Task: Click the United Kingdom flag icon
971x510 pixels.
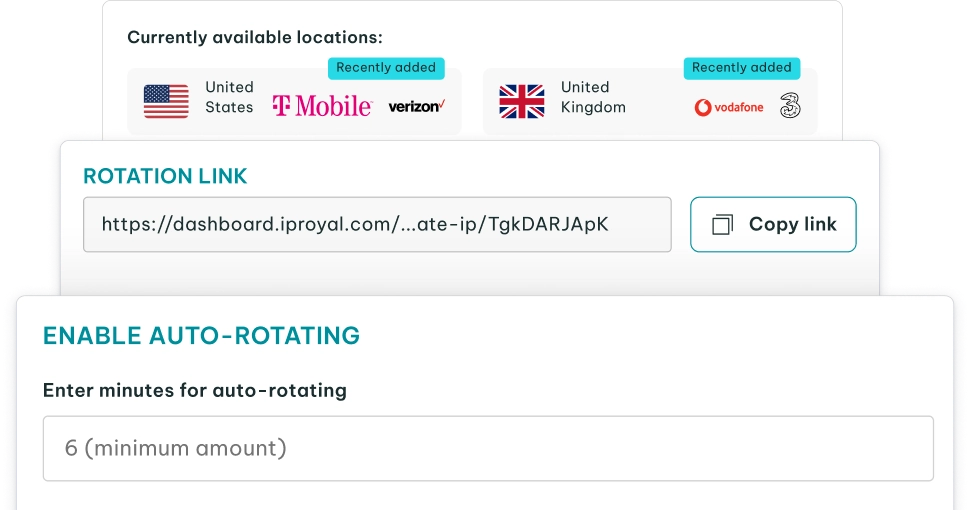Action: [x=522, y=101]
